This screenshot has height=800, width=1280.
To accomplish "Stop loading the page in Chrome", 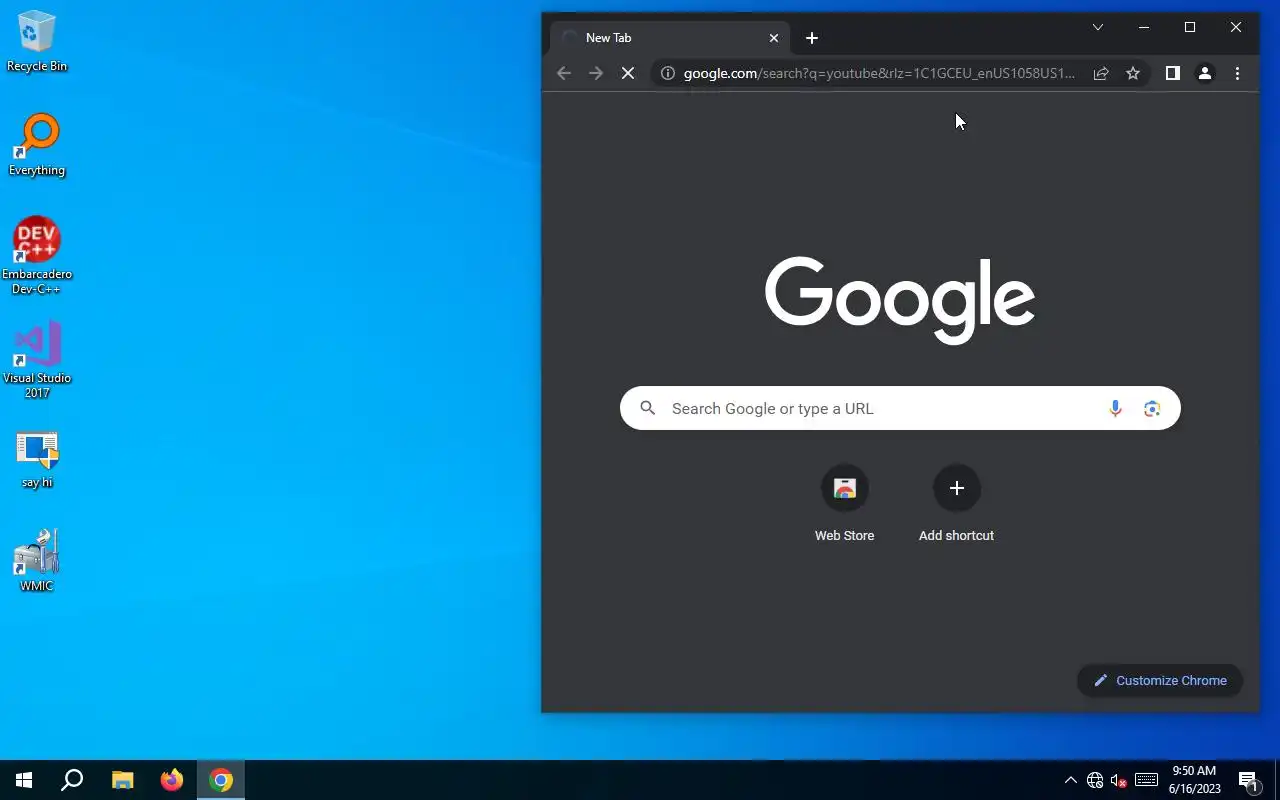I will pyautogui.click(x=628, y=73).
